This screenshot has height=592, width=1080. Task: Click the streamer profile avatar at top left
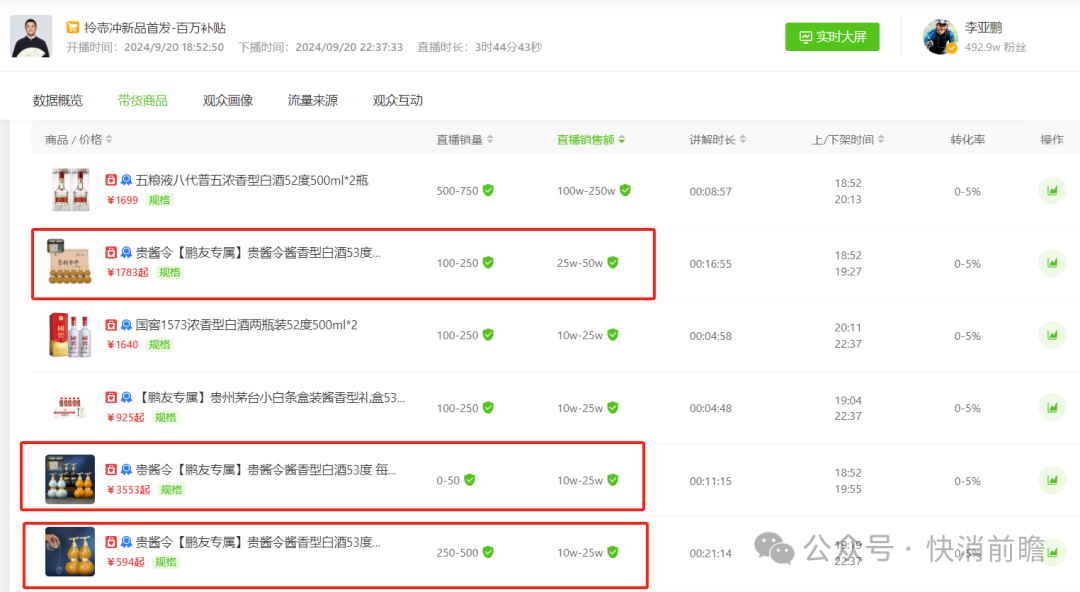pyautogui.click(x=31, y=37)
